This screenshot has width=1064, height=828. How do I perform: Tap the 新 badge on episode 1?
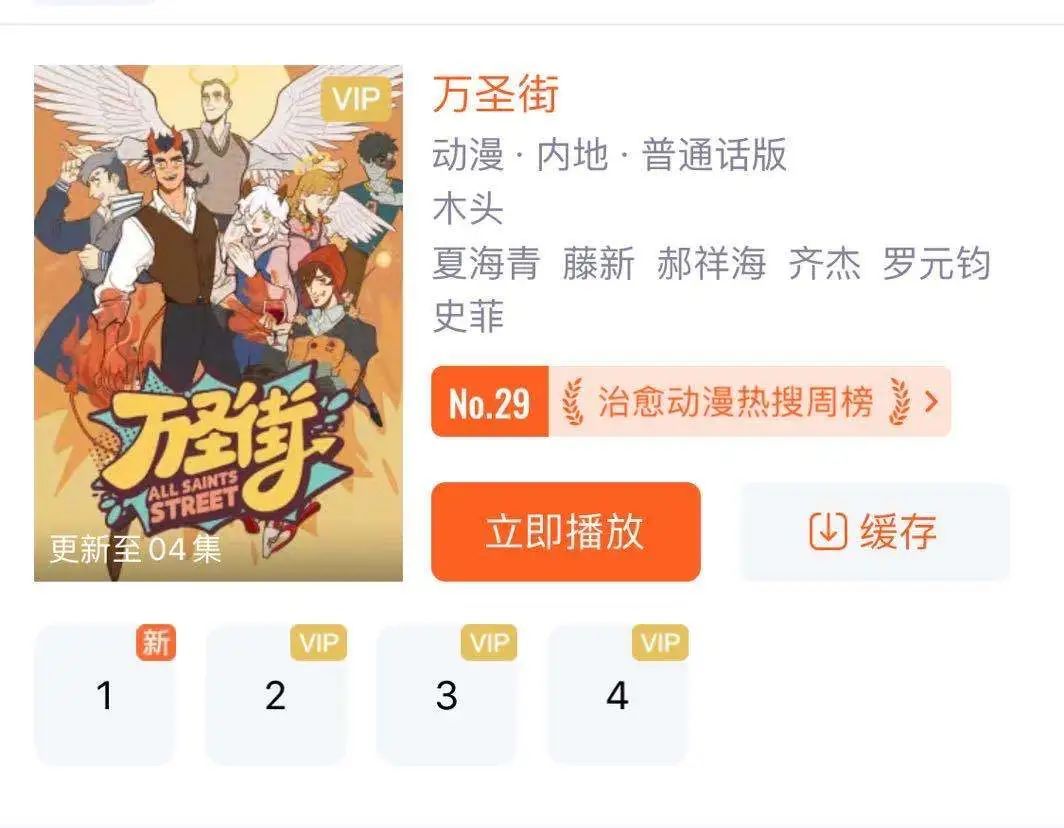(x=156, y=642)
